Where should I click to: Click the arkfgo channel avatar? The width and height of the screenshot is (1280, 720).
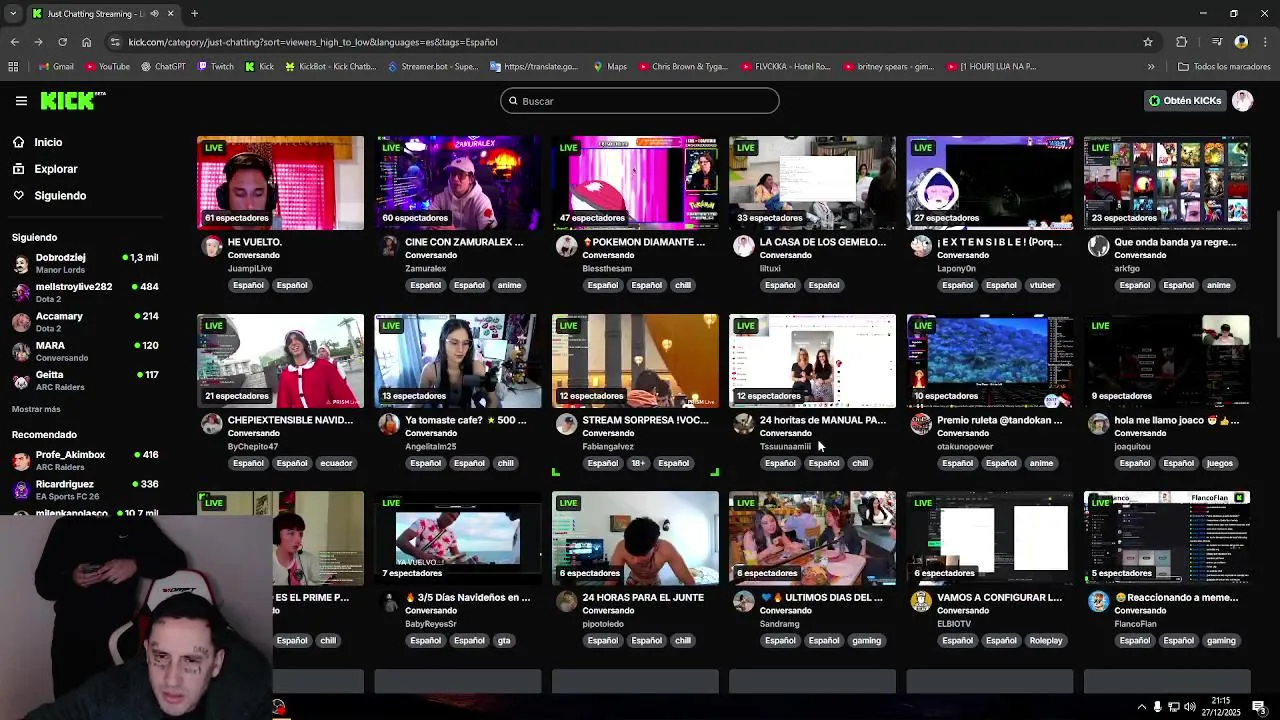coord(1098,246)
